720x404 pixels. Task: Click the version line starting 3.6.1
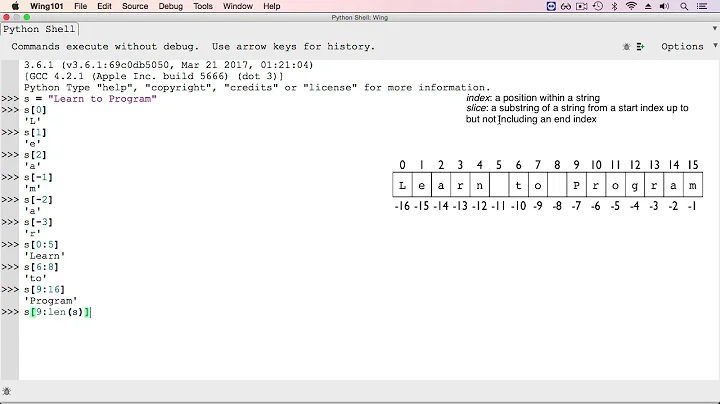click(x=169, y=65)
